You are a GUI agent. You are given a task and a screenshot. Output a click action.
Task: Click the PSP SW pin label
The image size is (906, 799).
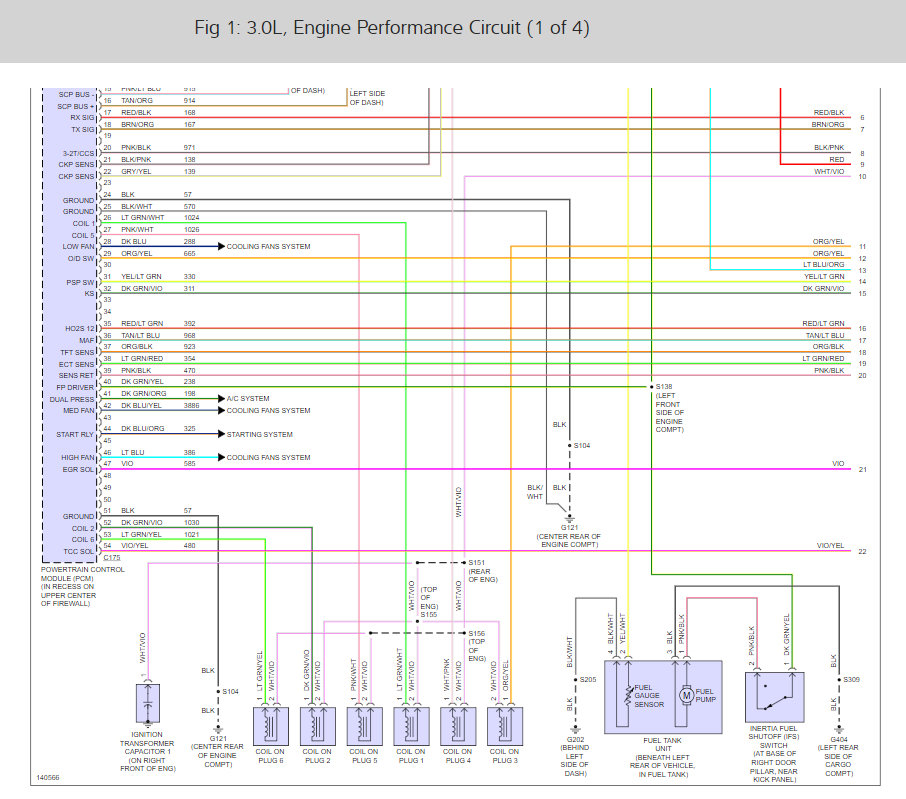tap(80, 283)
